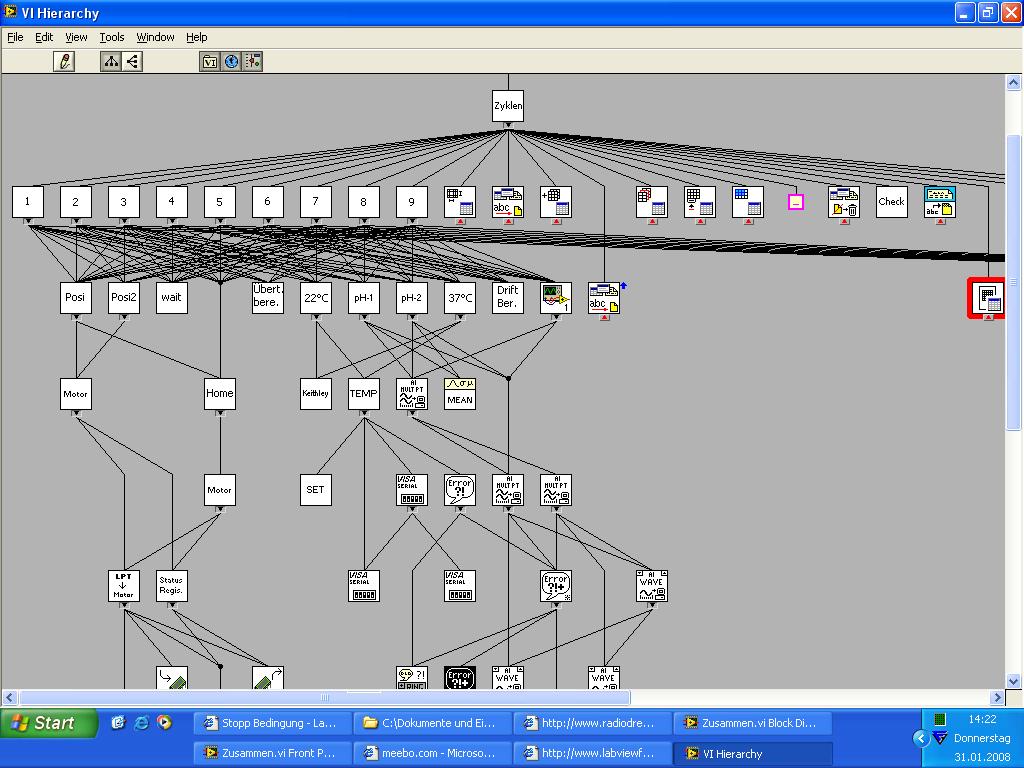Viewport: 1024px width, 768px height.
Task: Expand hidden system tray icons arrow
Action: tap(921, 739)
